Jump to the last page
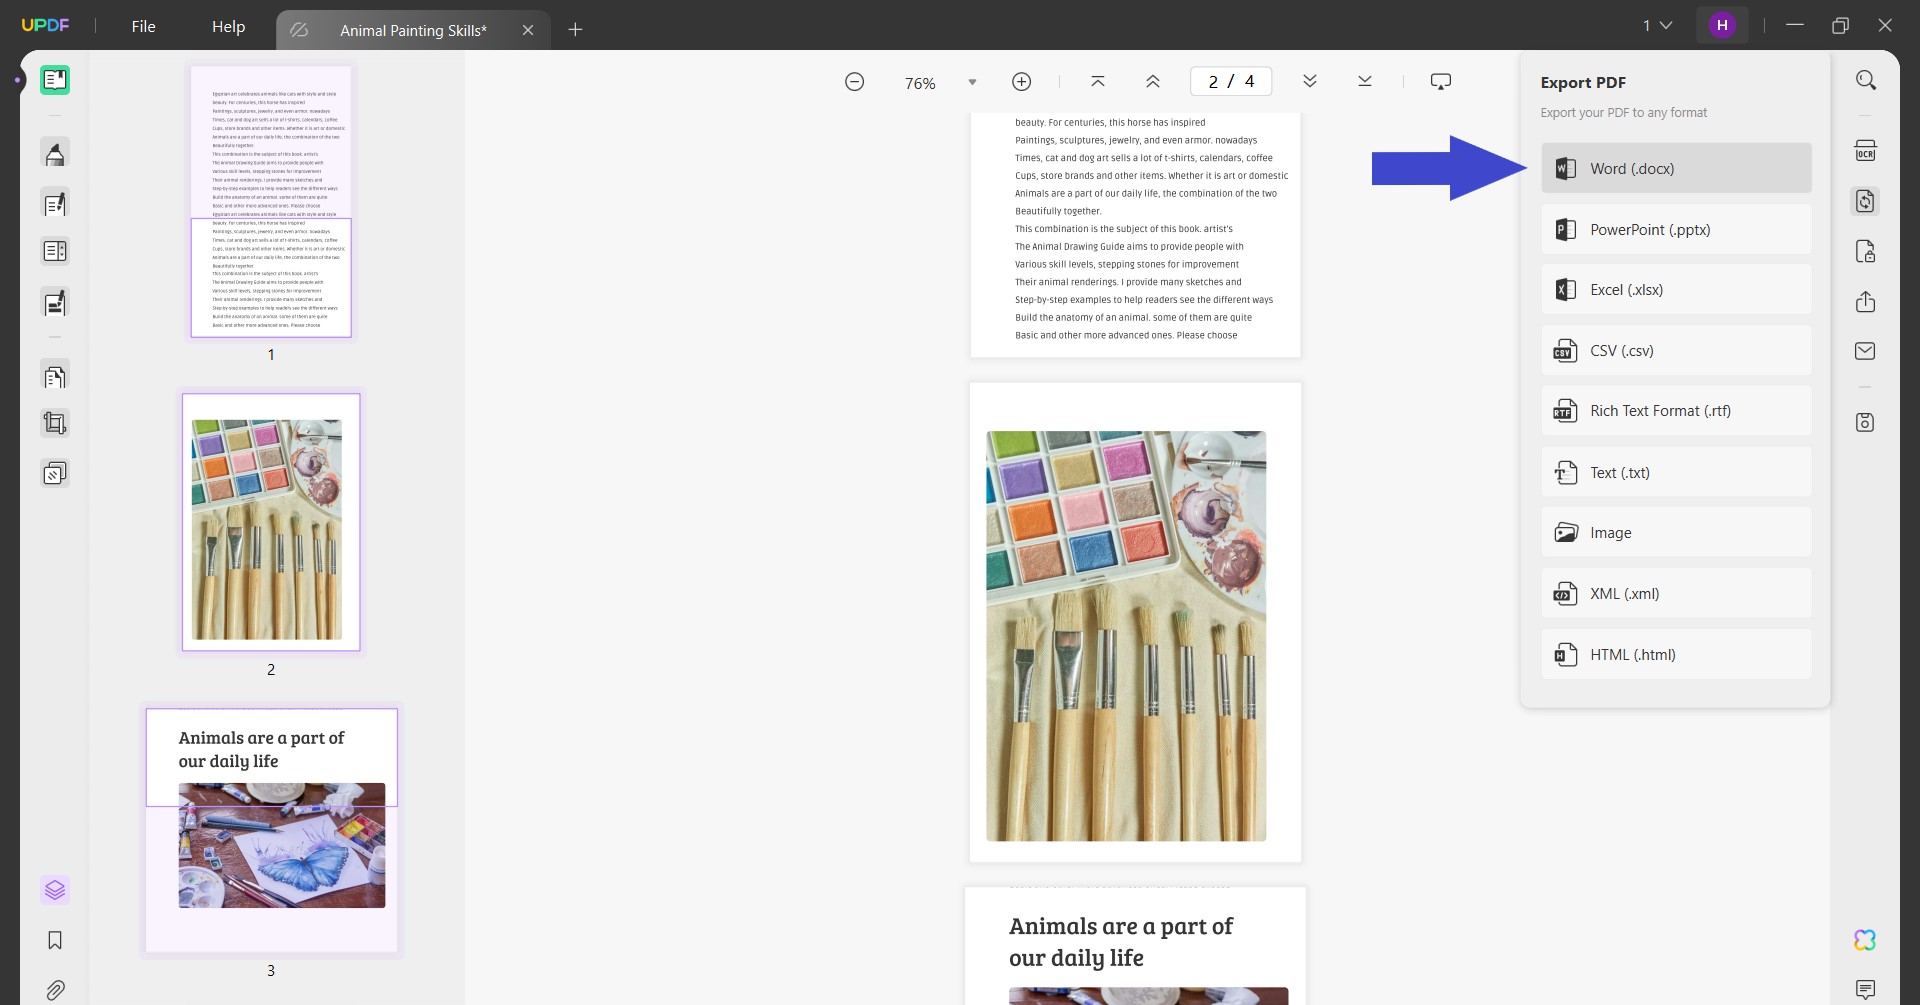Viewport: 1920px width, 1005px height. 1365,82
